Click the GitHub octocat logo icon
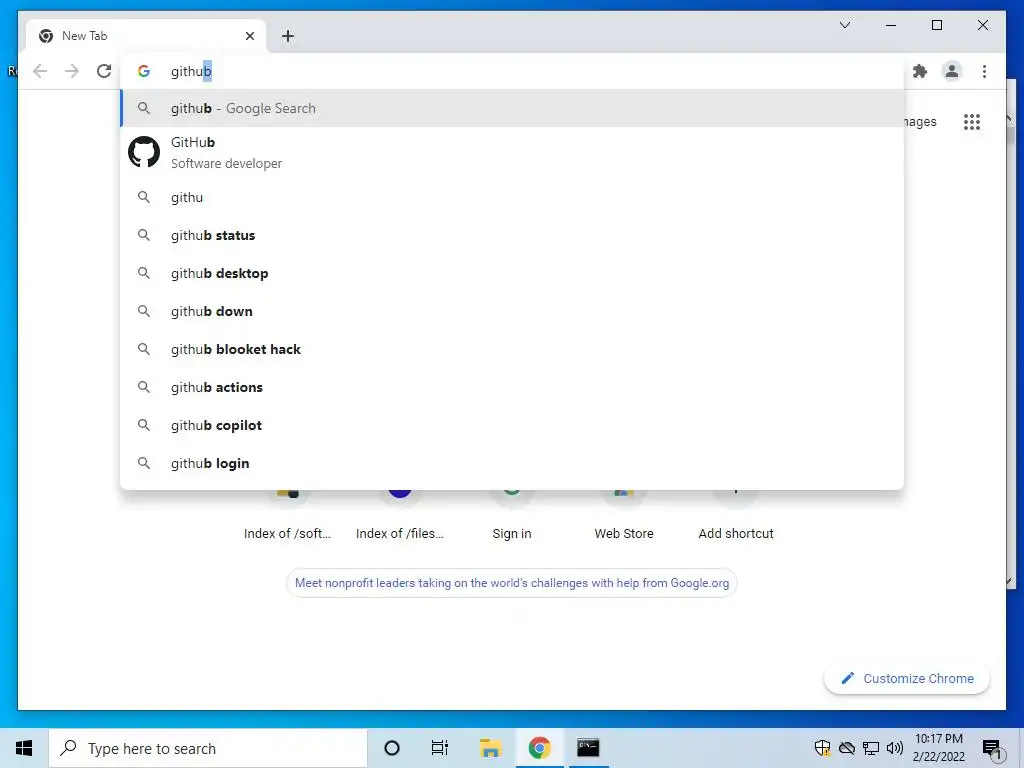Screen dimensions: 1024x768 [x=144, y=152]
